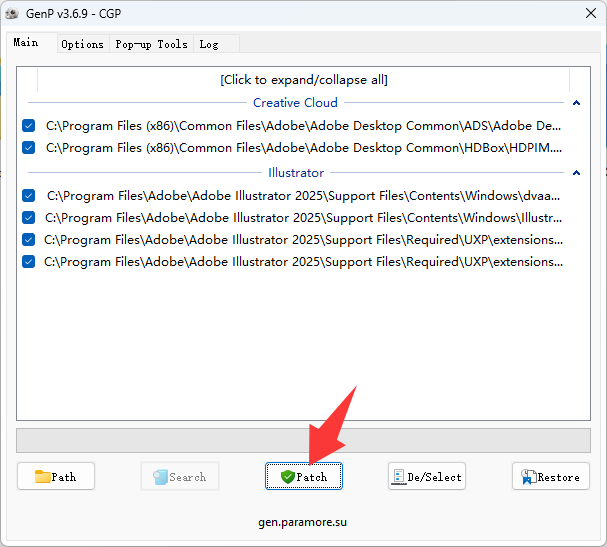Click [Click to expand/collapse all] header
The image size is (607, 547).
tap(304, 80)
